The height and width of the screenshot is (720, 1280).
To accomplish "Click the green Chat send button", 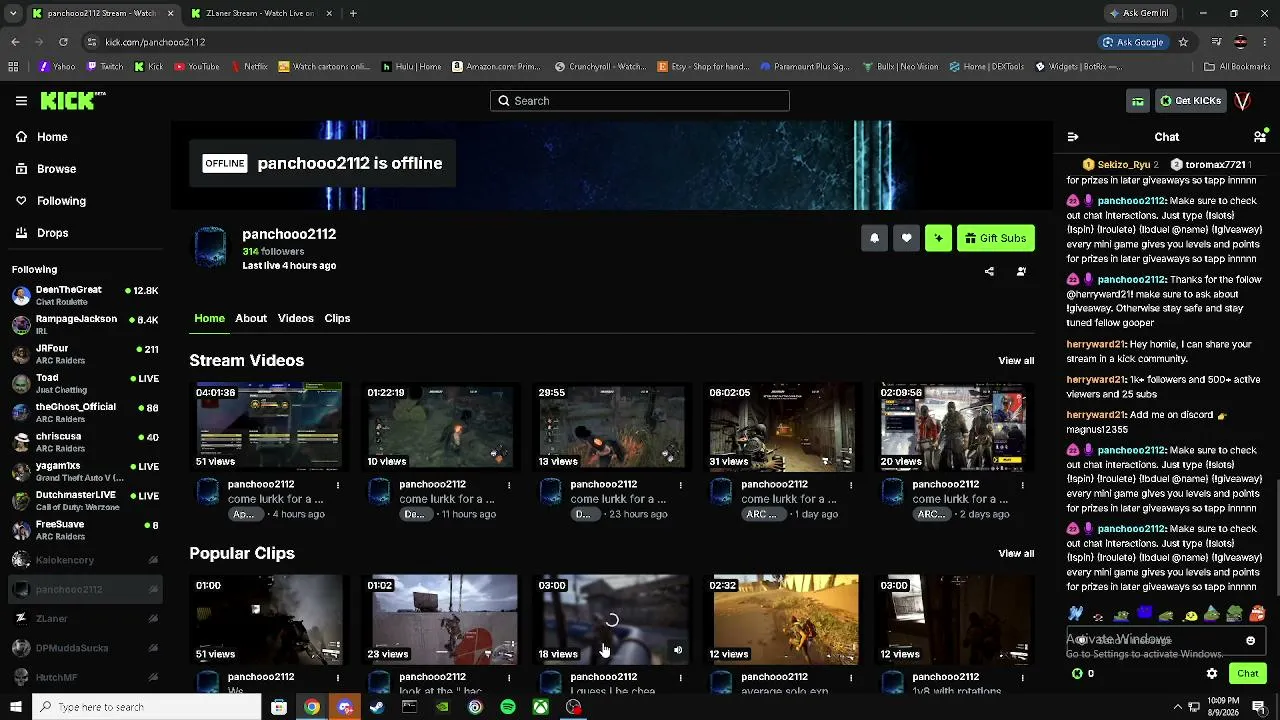I will pyautogui.click(x=1247, y=674).
